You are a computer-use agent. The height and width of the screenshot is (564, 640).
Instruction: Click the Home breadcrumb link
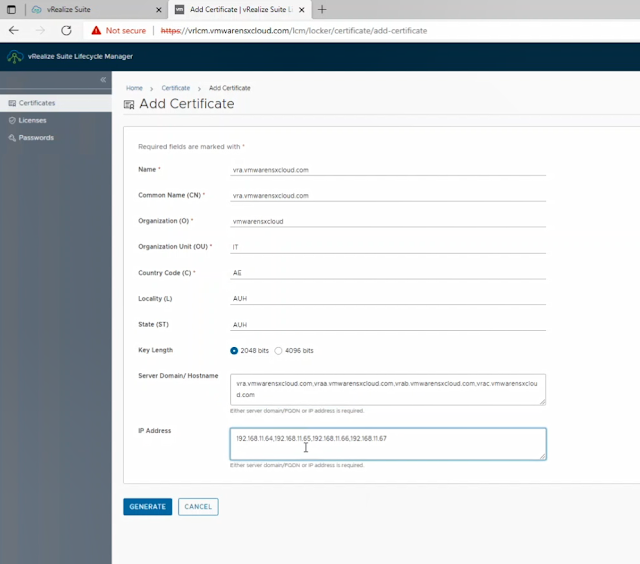click(x=134, y=88)
